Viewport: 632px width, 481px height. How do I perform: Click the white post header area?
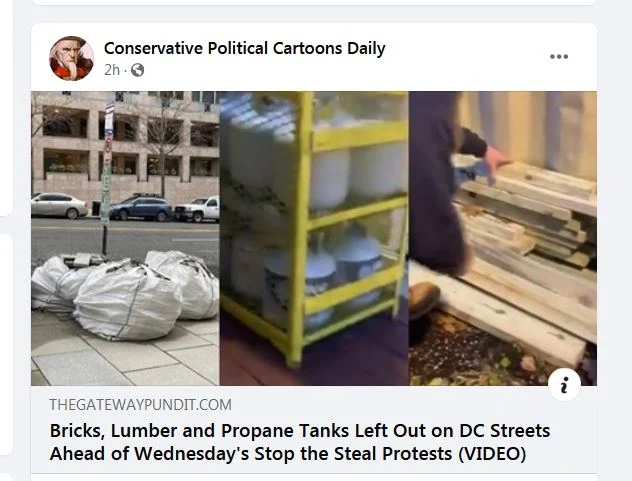tap(314, 57)
